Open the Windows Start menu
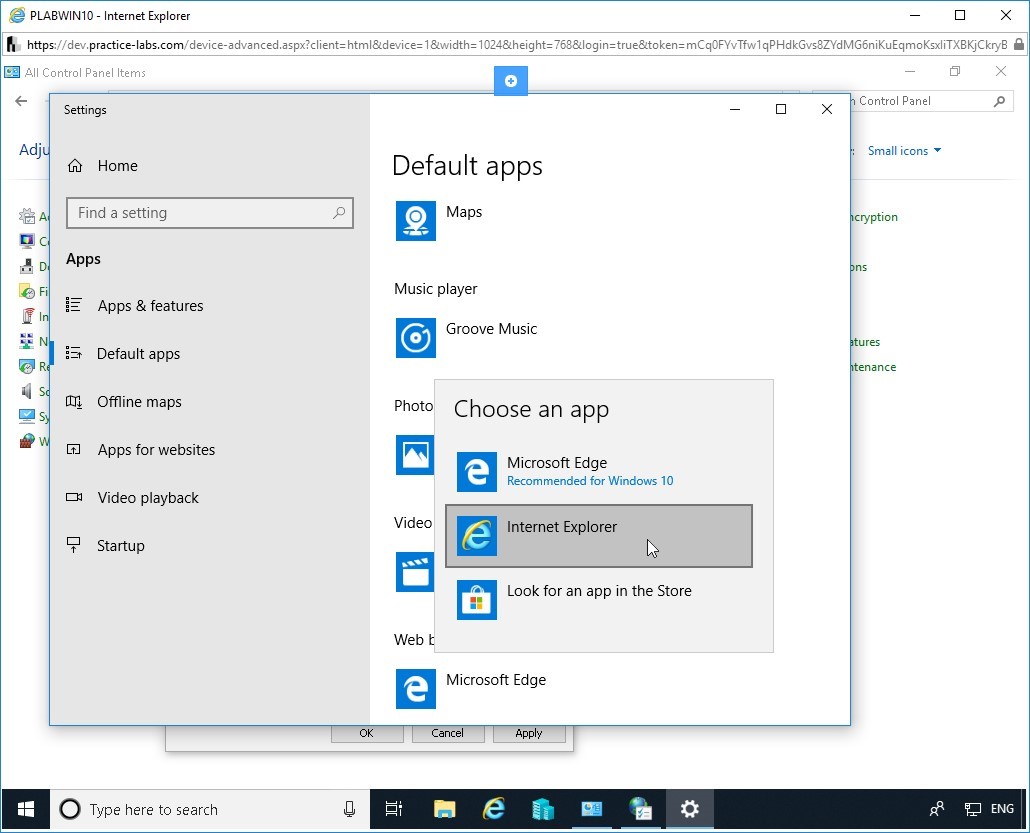 (x=26, y=809)
